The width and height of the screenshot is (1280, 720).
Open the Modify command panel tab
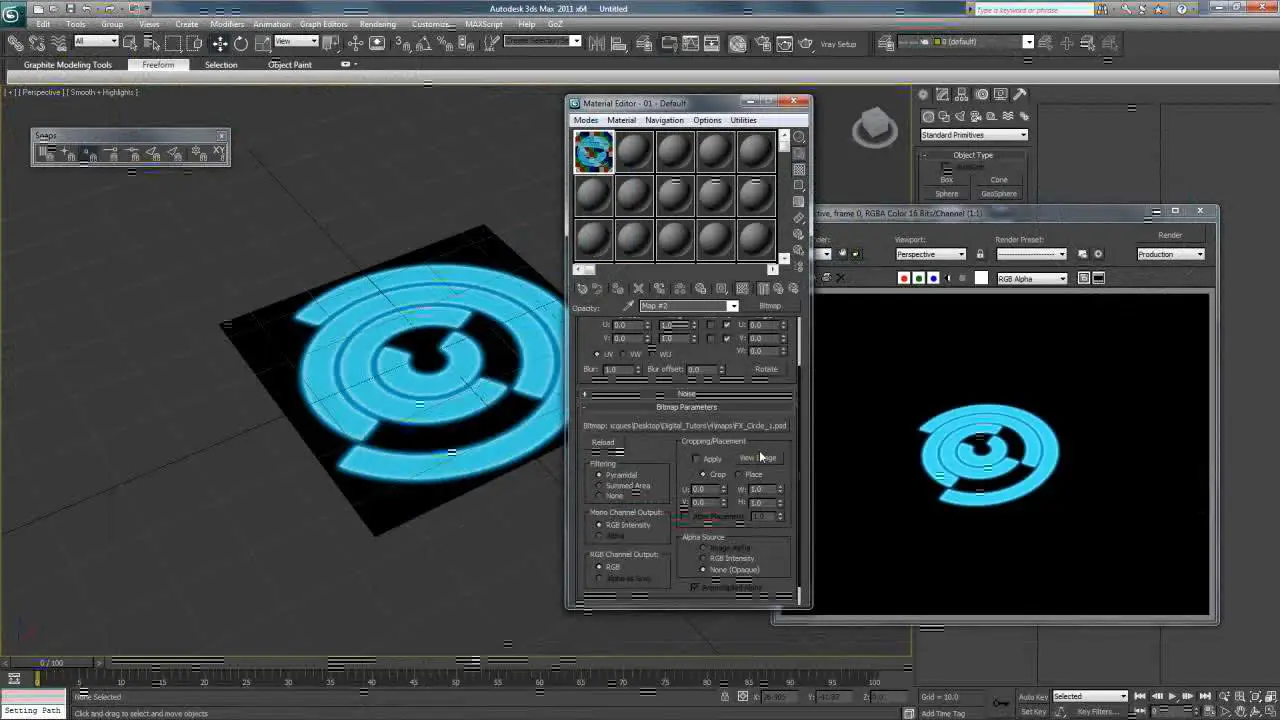(943, 94)
